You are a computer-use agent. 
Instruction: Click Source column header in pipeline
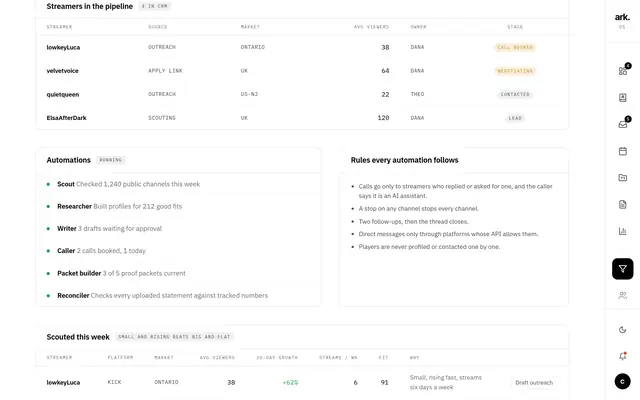(x=158, y=27)
